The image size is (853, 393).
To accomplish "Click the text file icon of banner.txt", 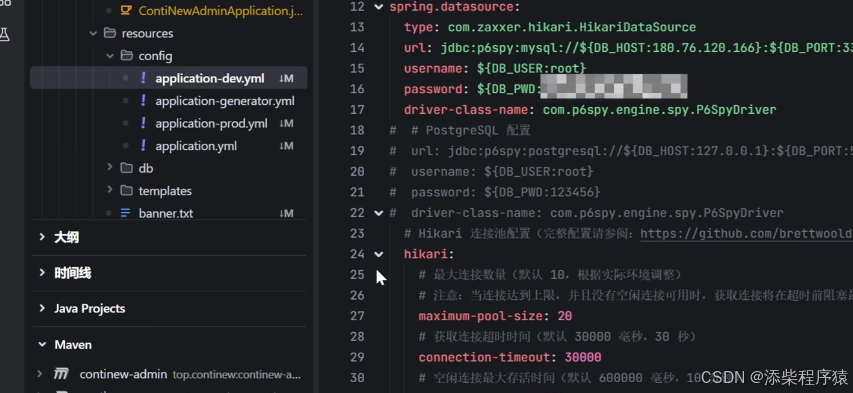I will [126, 213].
